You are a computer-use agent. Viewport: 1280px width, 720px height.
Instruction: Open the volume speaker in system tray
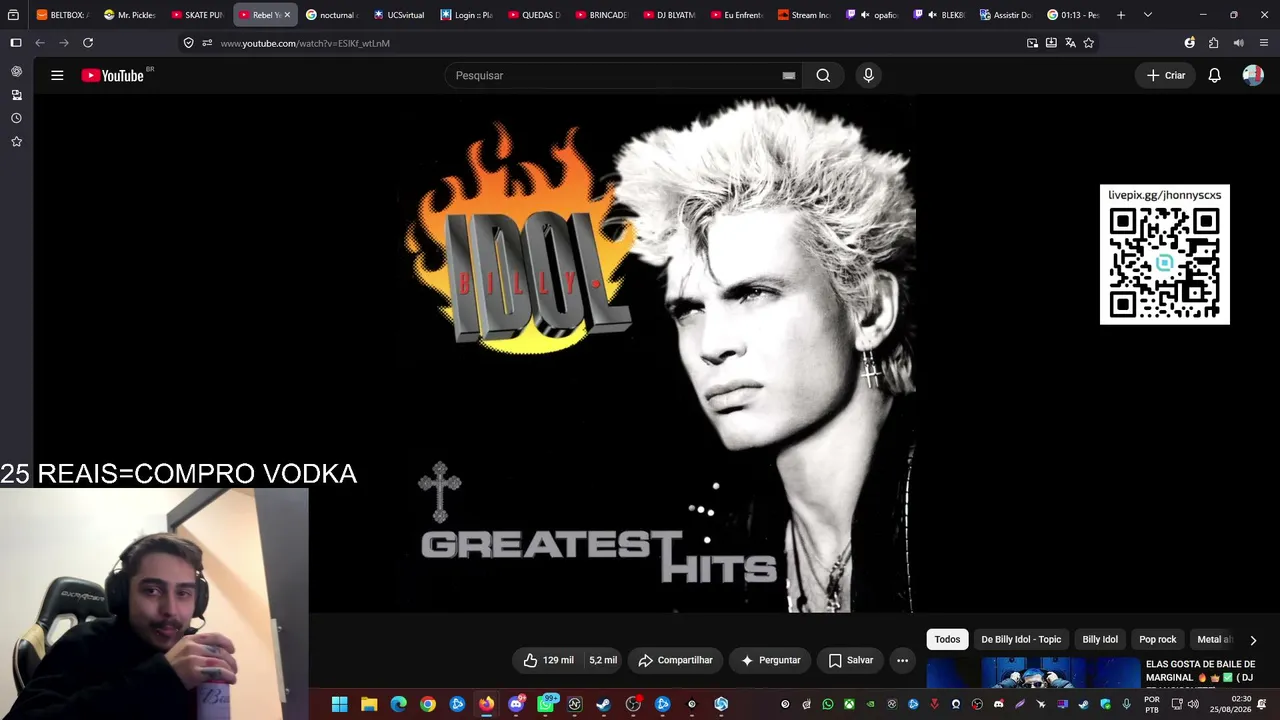coord(1192,704)
